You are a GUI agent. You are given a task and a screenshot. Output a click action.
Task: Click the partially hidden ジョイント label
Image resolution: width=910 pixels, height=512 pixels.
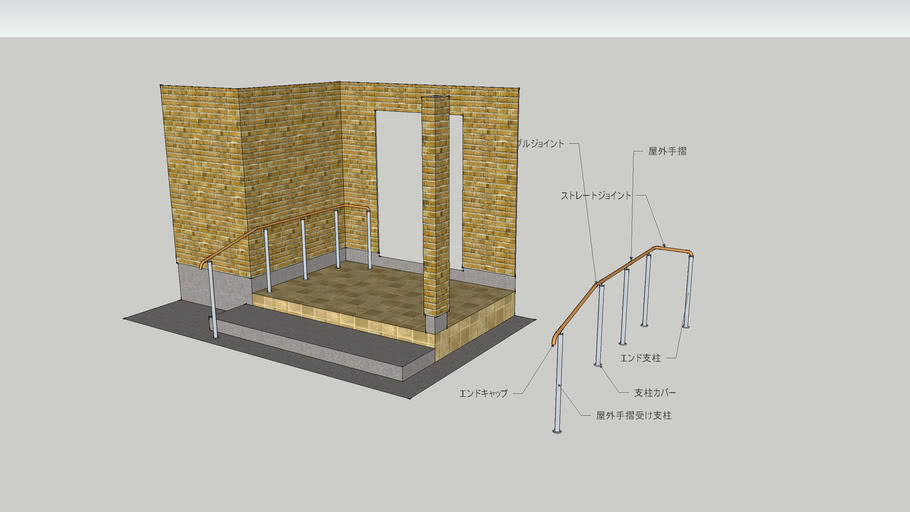click(x=540, y=143)
